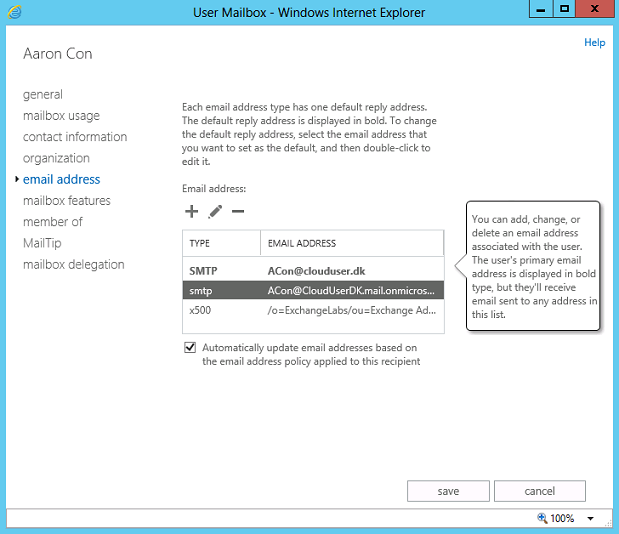
Task: Show the member of section
Action: pos(53,222)
